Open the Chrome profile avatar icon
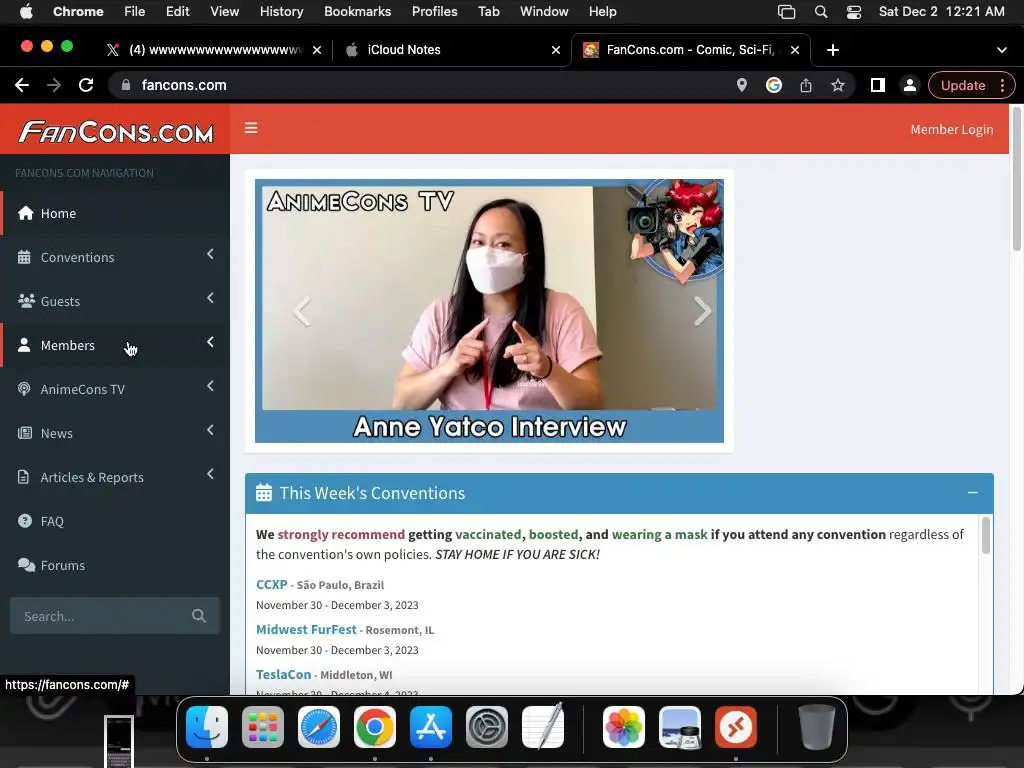This screenshot has height=768, width=1024. (x=910, y=85)
